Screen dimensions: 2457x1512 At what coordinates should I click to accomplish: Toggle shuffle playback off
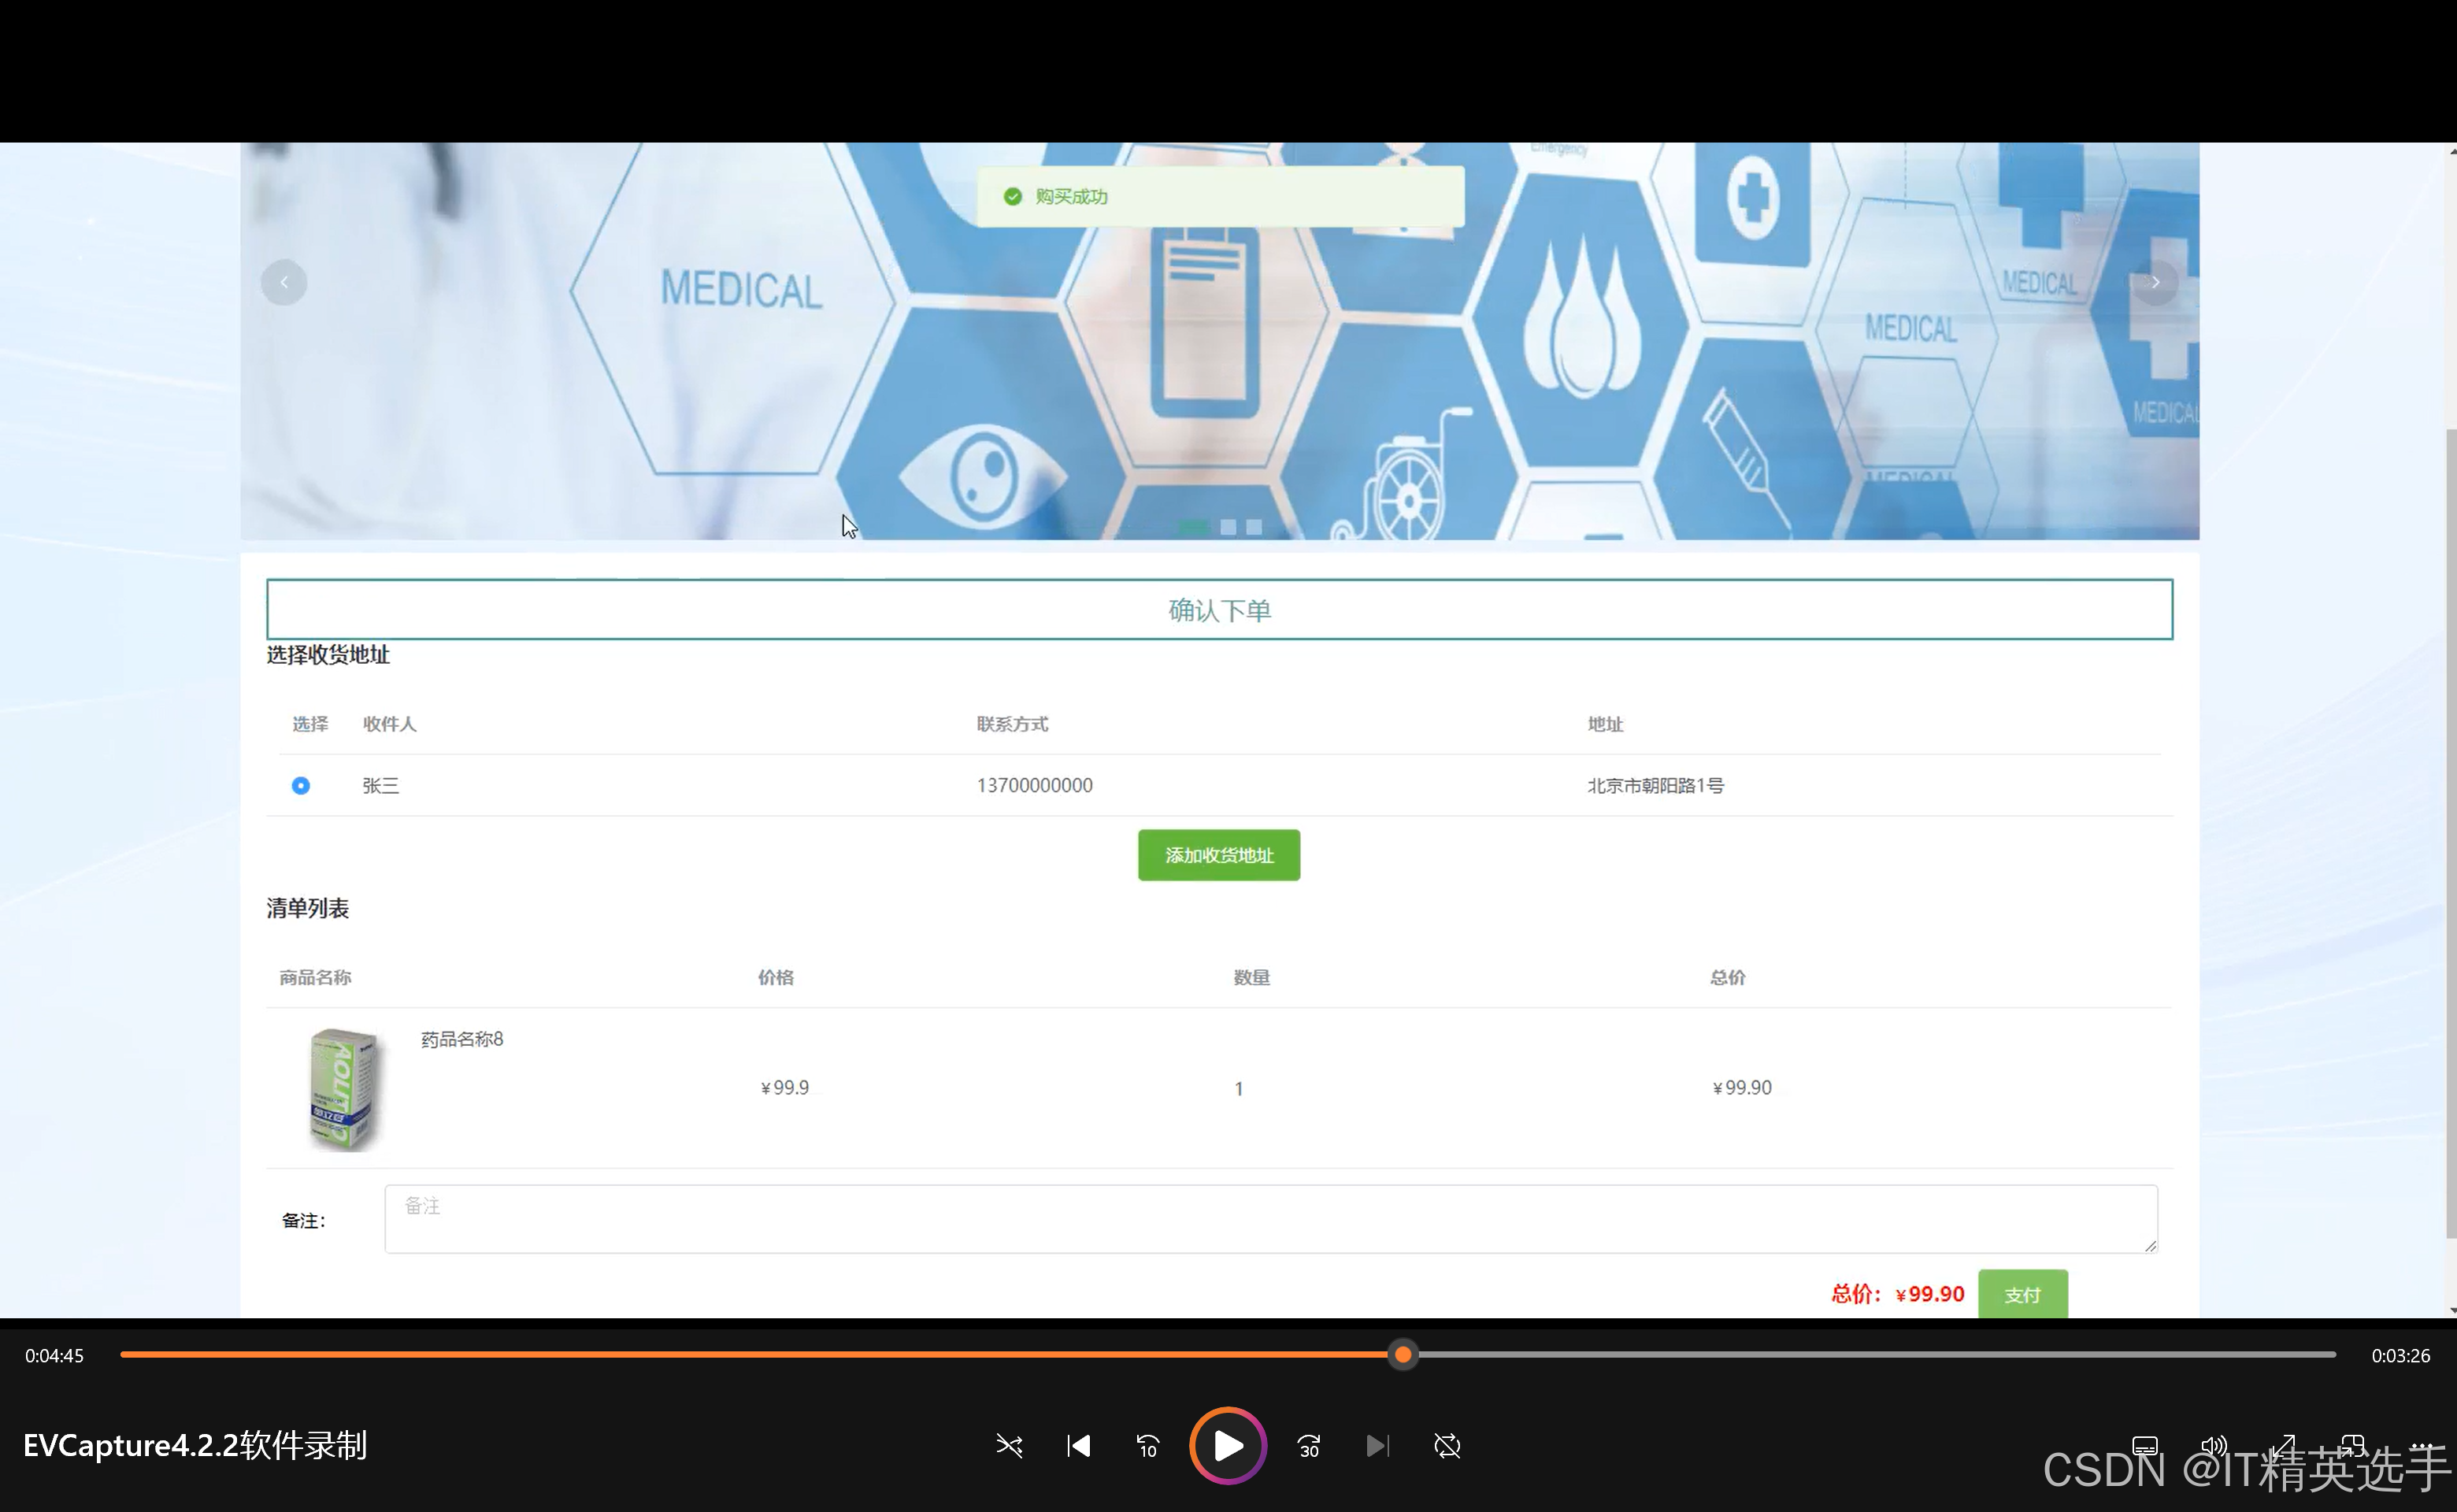pos(1009,1446)
